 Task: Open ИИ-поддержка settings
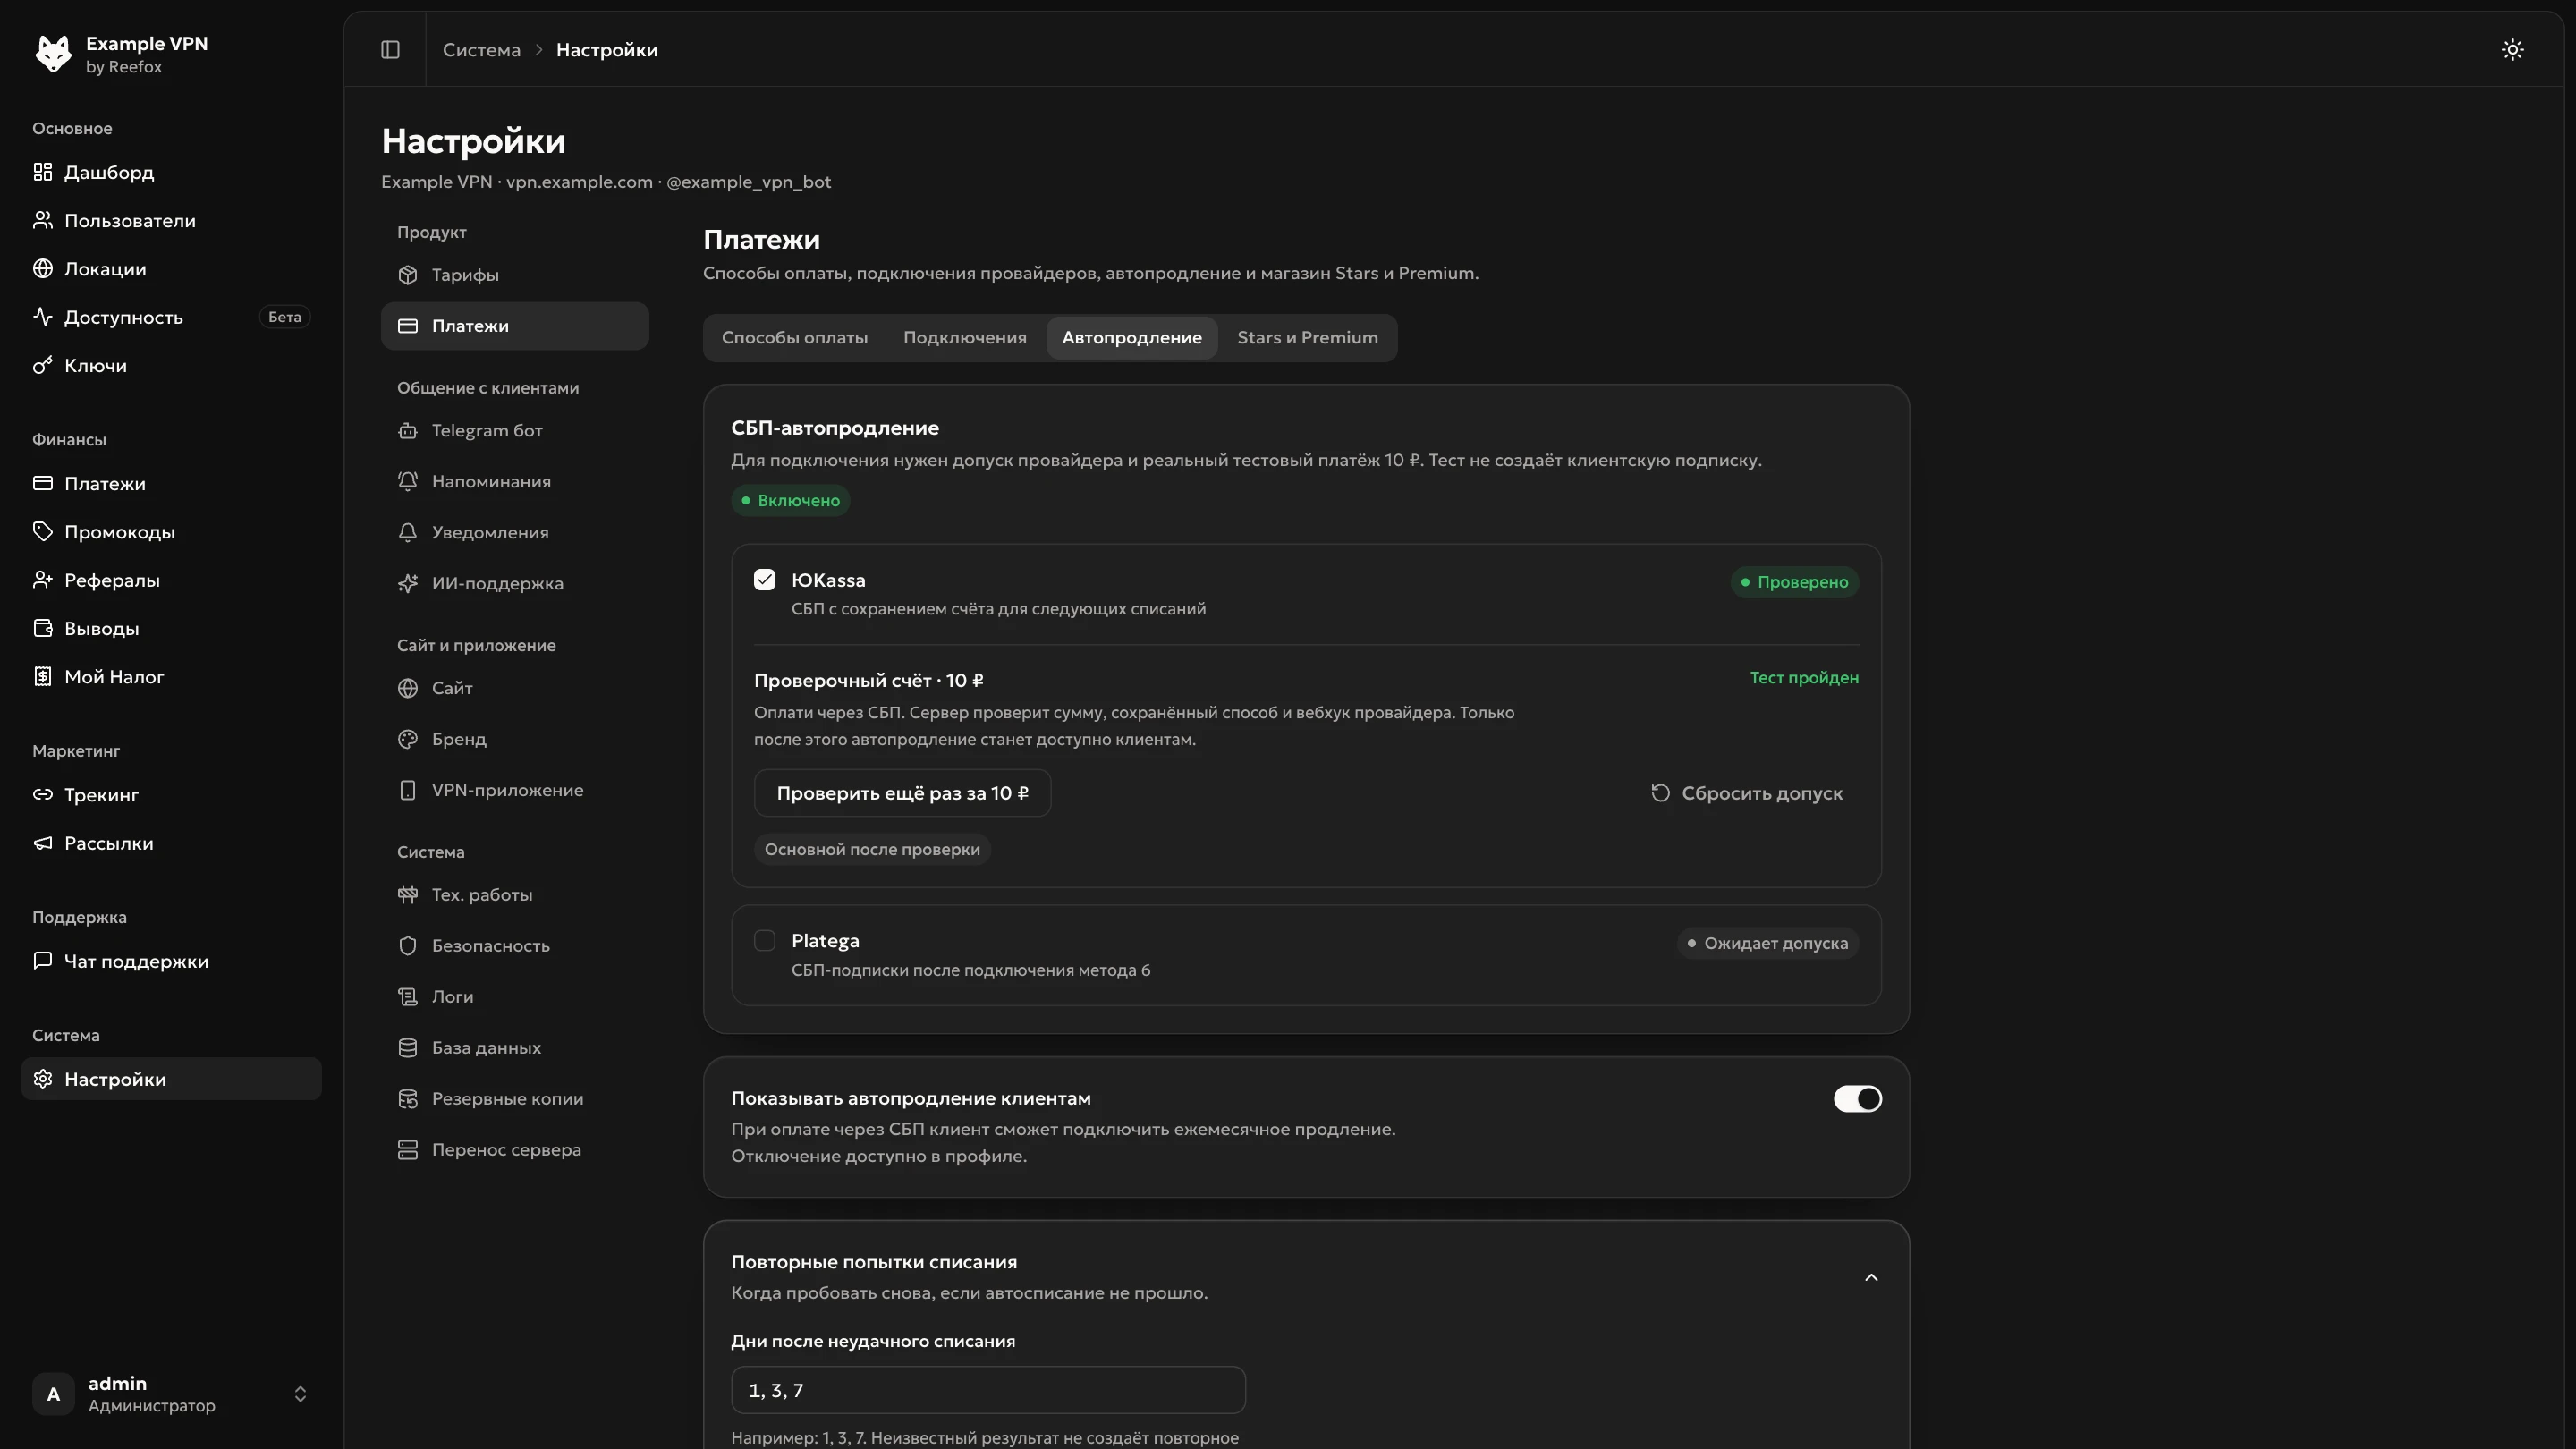514,584
